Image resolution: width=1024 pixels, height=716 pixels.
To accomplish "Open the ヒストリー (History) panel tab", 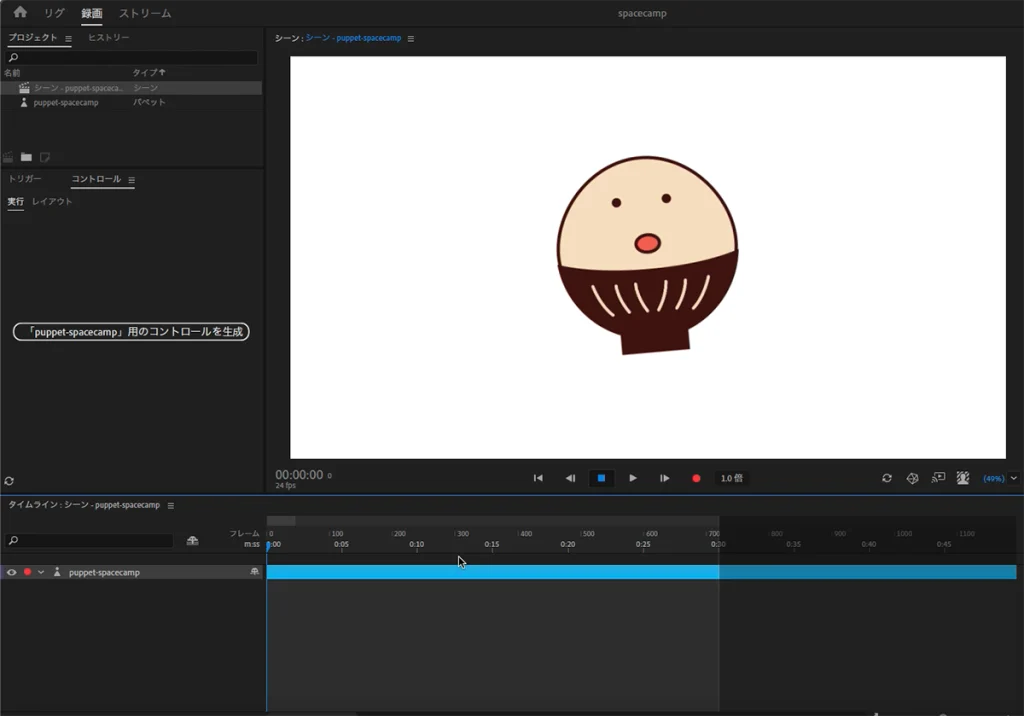I will click(x=108, y=38).
